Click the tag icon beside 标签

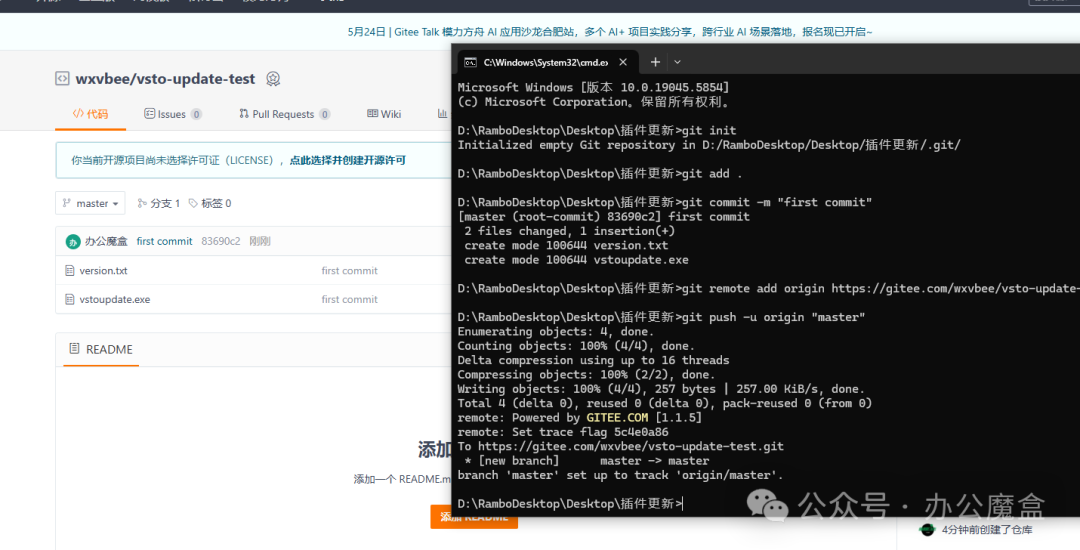[193, 203]
